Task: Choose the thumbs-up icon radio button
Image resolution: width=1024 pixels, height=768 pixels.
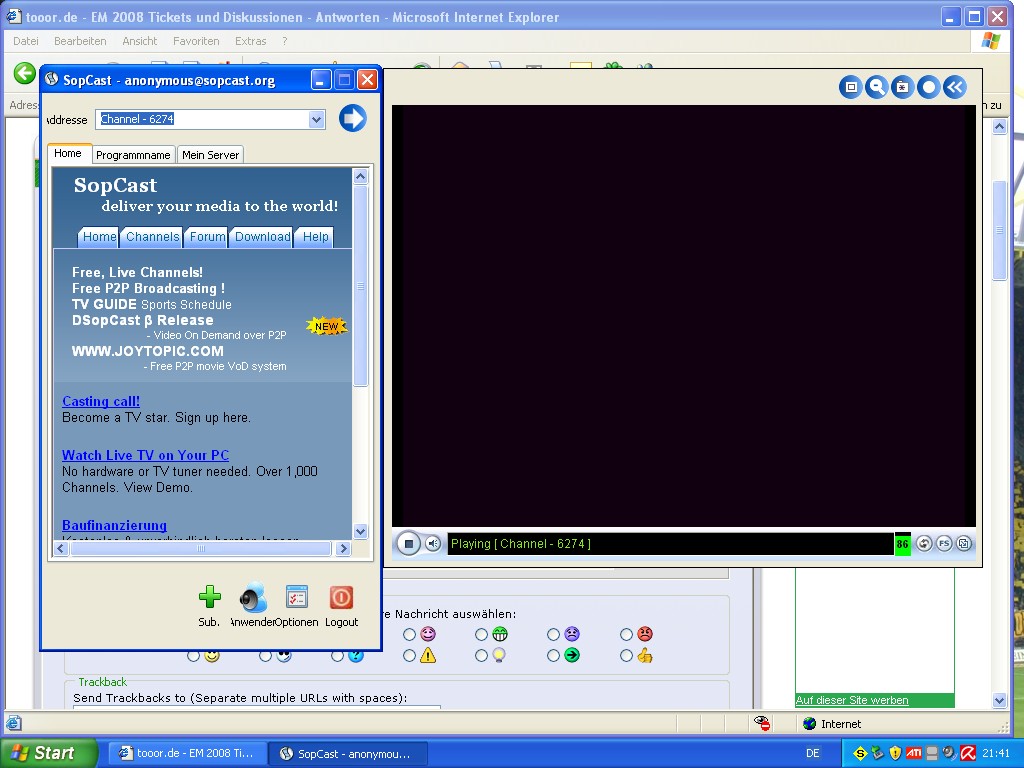Action: pos(627,656)
